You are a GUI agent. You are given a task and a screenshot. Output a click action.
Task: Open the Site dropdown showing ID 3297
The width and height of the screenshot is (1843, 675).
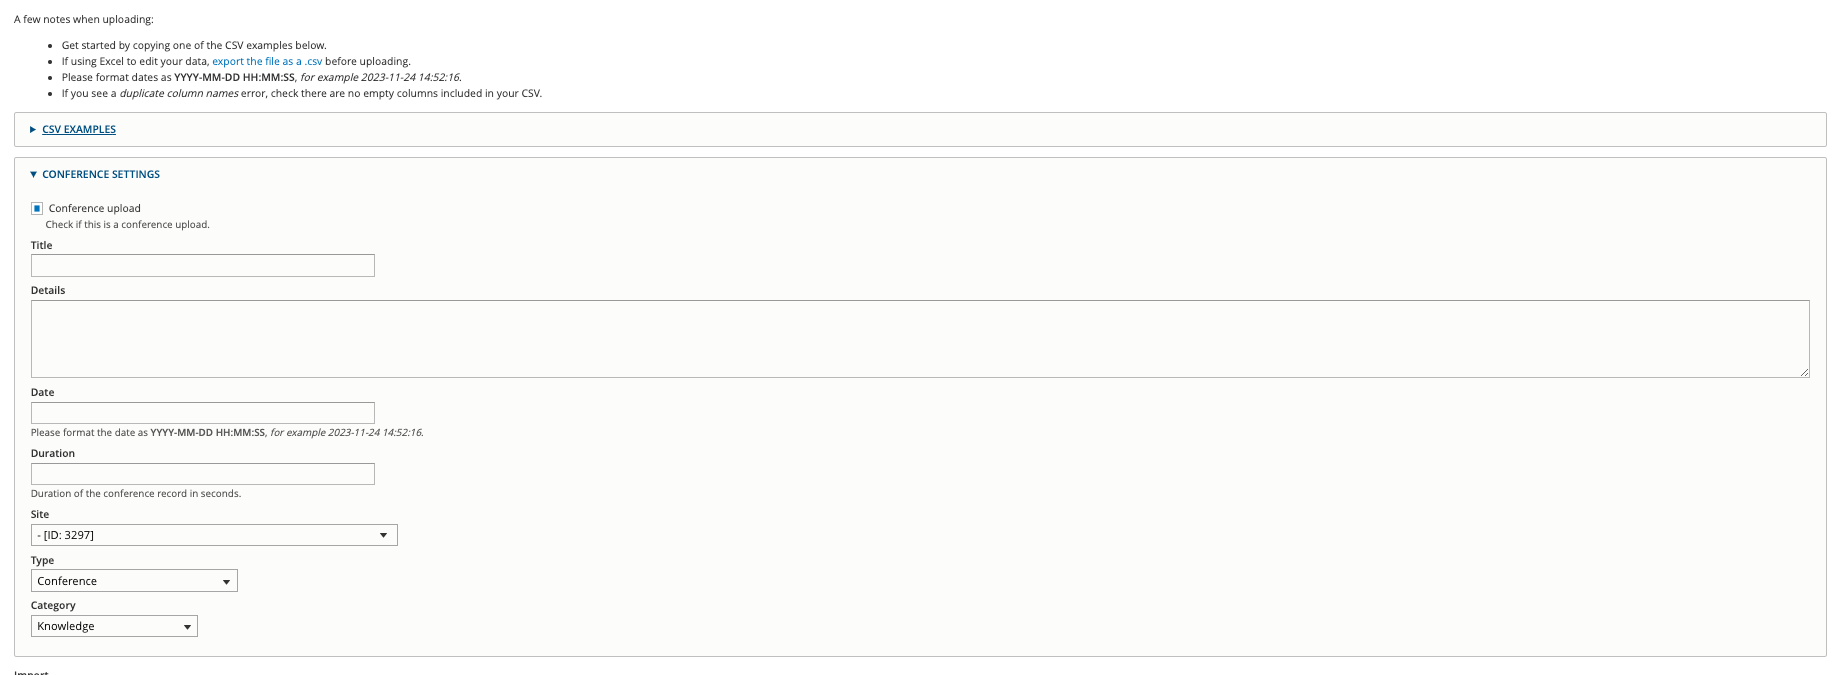point(214,535)
